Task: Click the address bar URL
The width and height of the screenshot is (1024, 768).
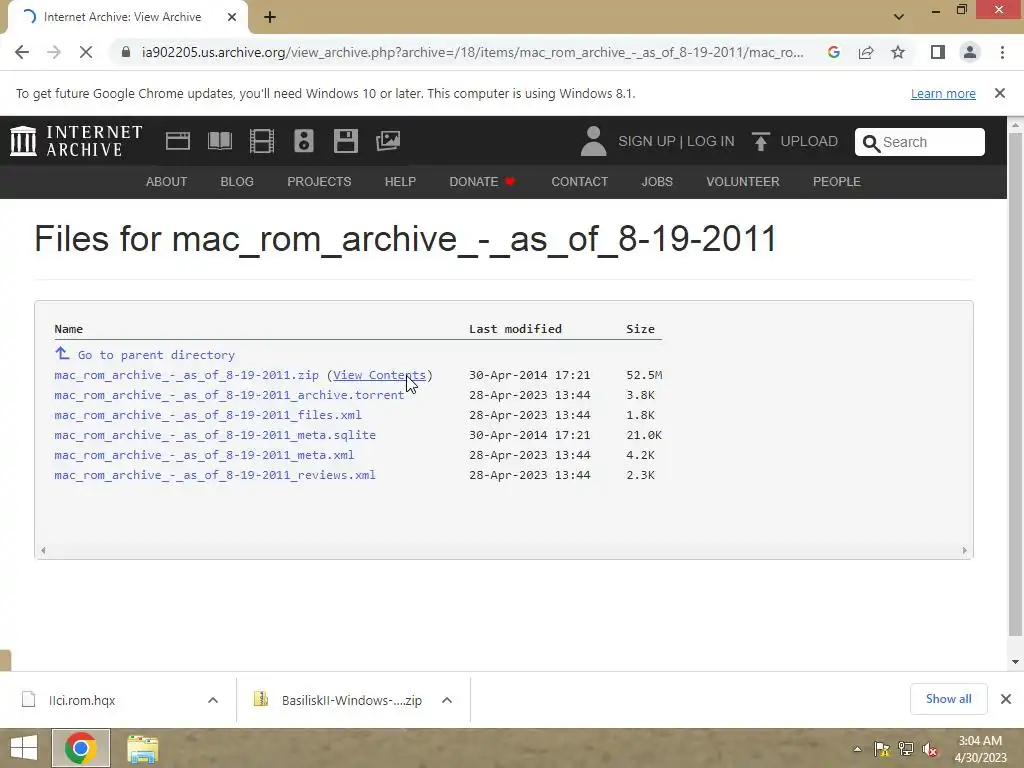Action: (x=472, y=52)
